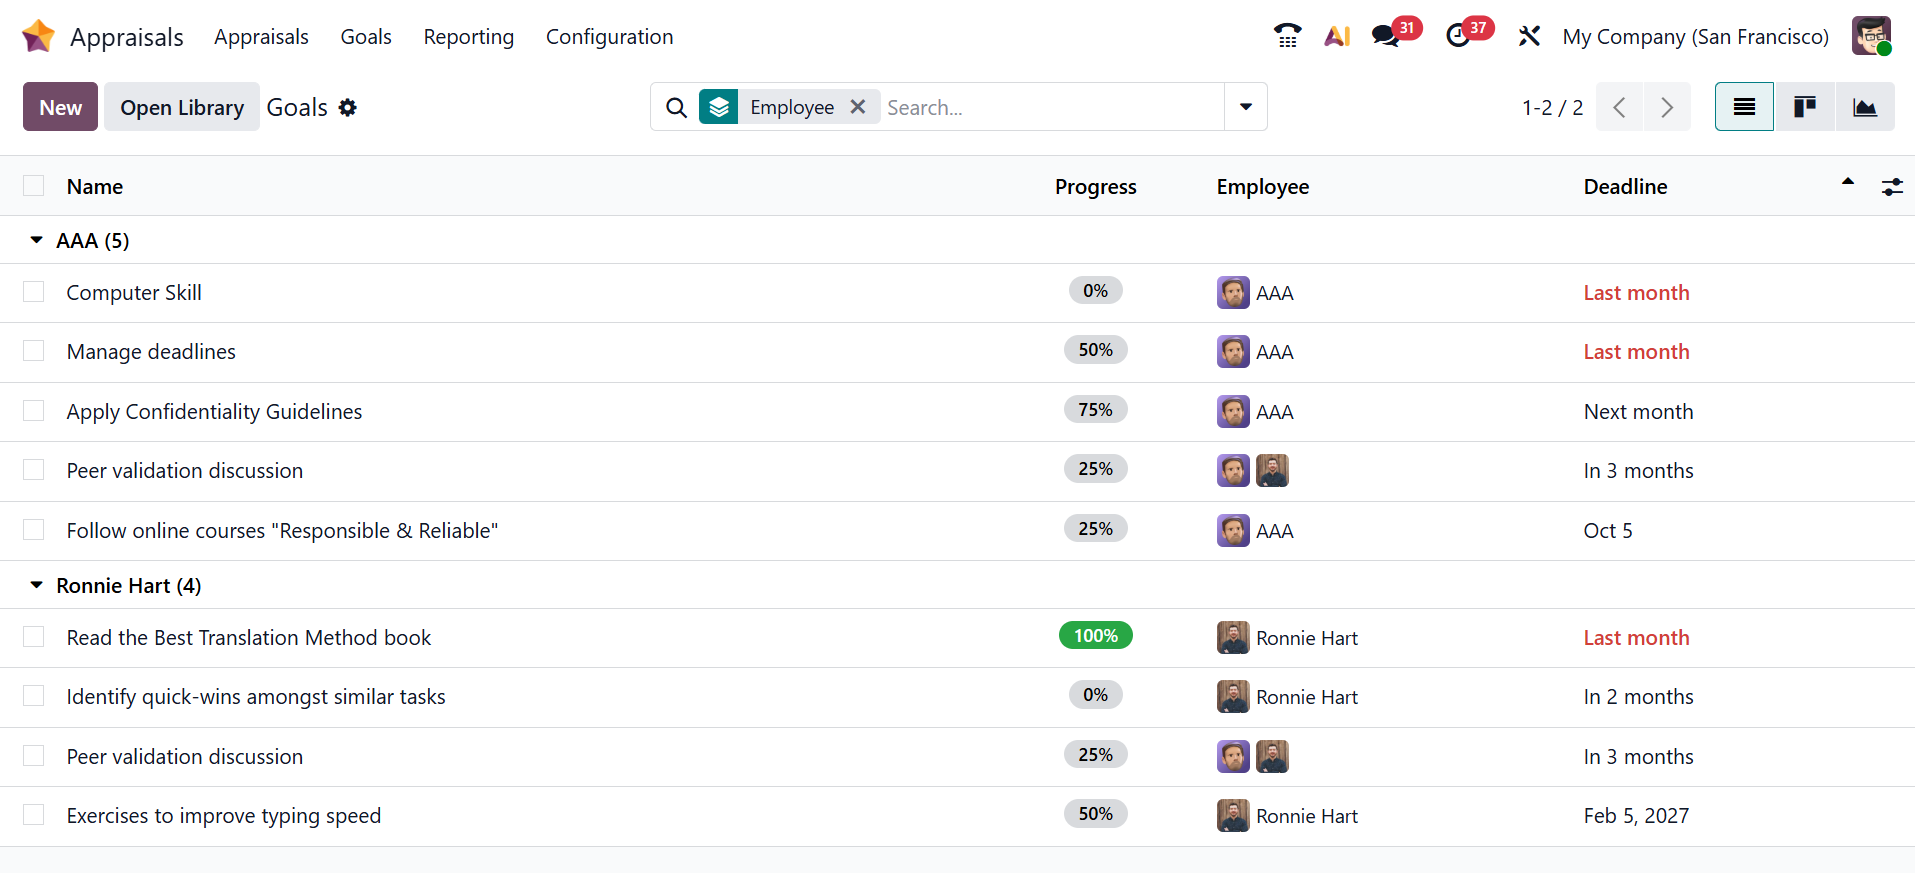Open the conversations messages icon
The height and width of the screenshot is (873, 1915).
point(1385,37)
